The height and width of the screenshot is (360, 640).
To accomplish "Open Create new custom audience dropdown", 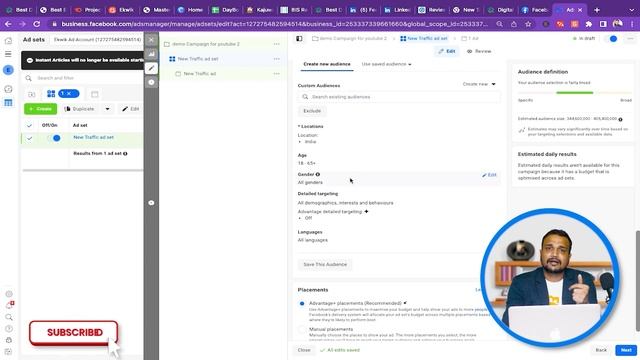I will [x=479, y=84].
